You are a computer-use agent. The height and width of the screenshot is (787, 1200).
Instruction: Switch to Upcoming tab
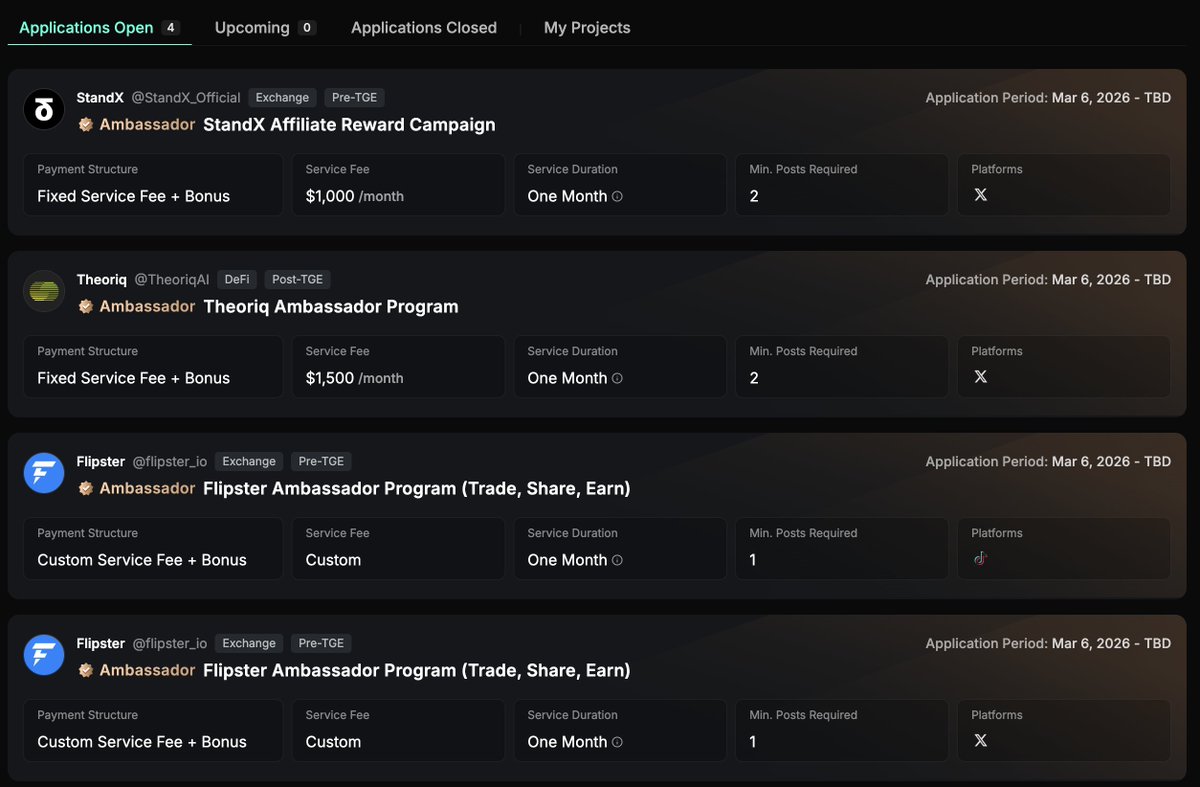tap(265, 28)
